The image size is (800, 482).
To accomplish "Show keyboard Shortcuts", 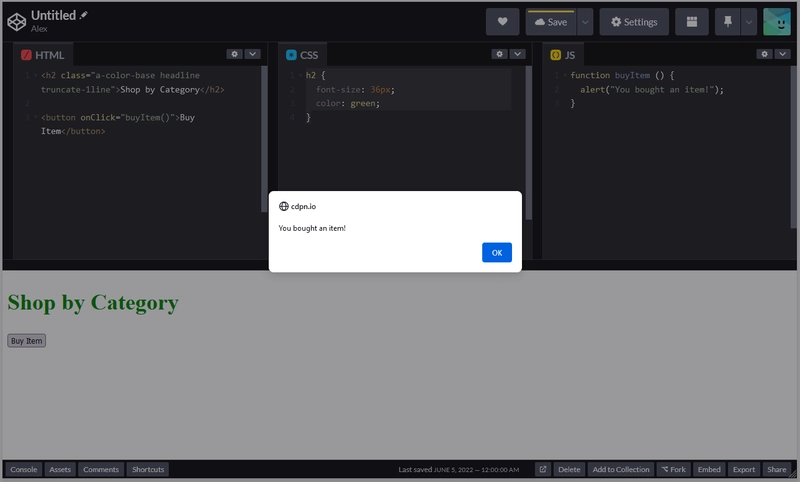I will (x=148, y=469).
